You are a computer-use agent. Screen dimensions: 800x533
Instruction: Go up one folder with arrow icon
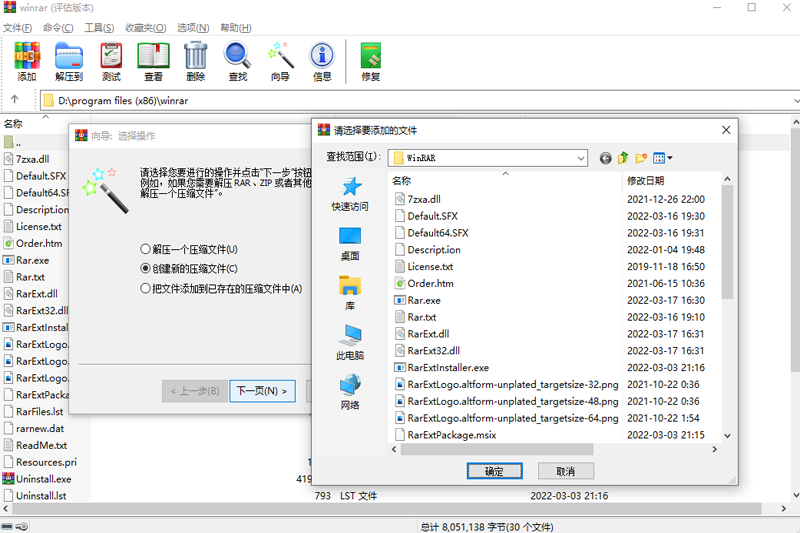[14, 99]
